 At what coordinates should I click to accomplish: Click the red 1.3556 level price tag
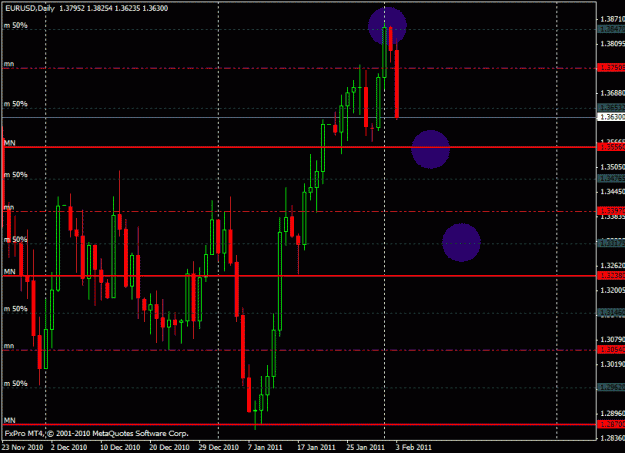(x=611, y=147)
